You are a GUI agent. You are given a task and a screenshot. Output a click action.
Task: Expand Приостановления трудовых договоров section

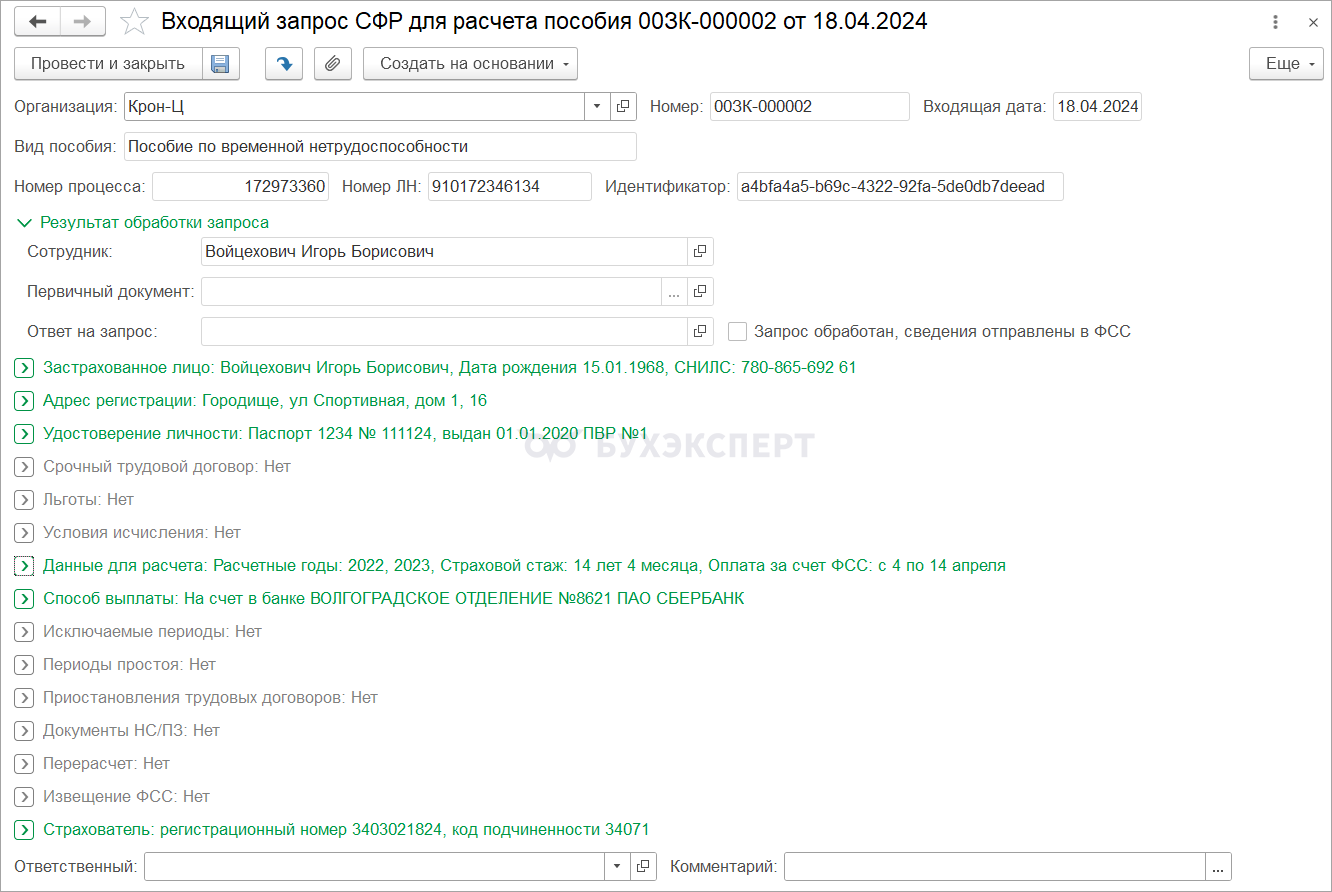tap(25, 698)
